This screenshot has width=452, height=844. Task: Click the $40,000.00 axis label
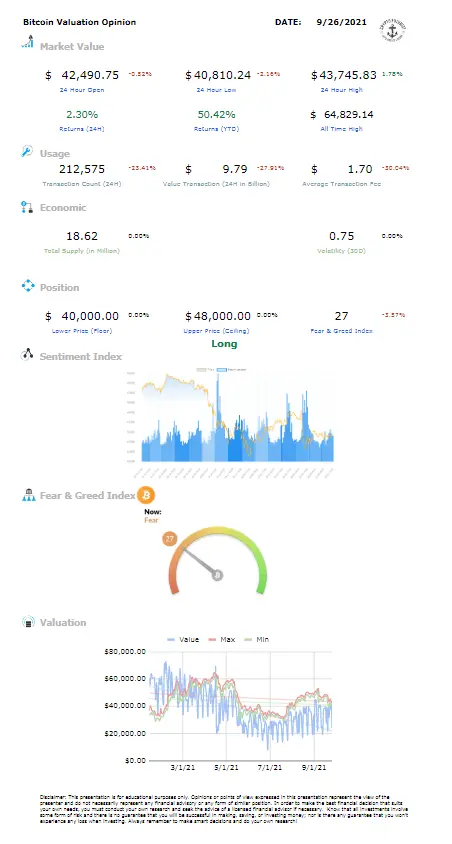(x=125, y=706)
